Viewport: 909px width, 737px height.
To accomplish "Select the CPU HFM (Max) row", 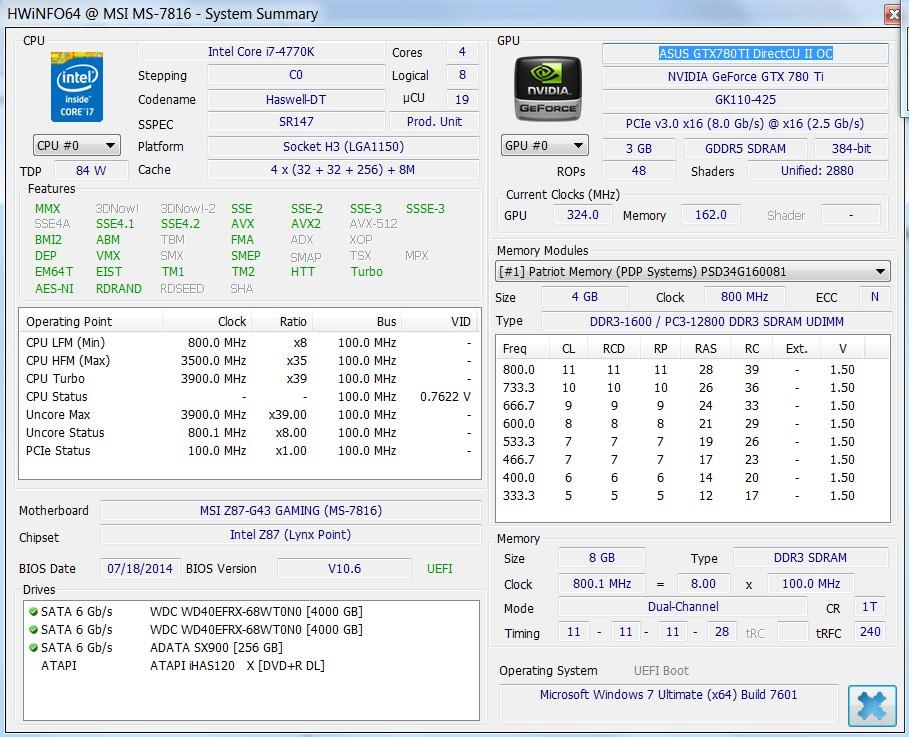I will (249, 361).
